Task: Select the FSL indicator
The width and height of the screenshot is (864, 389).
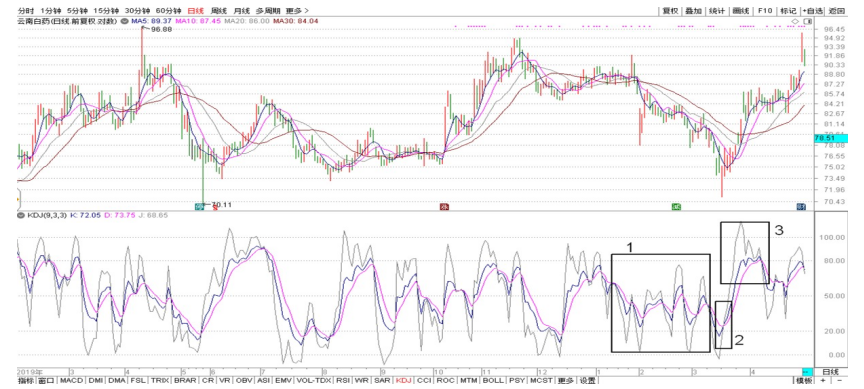Action: tap(138, 380)
